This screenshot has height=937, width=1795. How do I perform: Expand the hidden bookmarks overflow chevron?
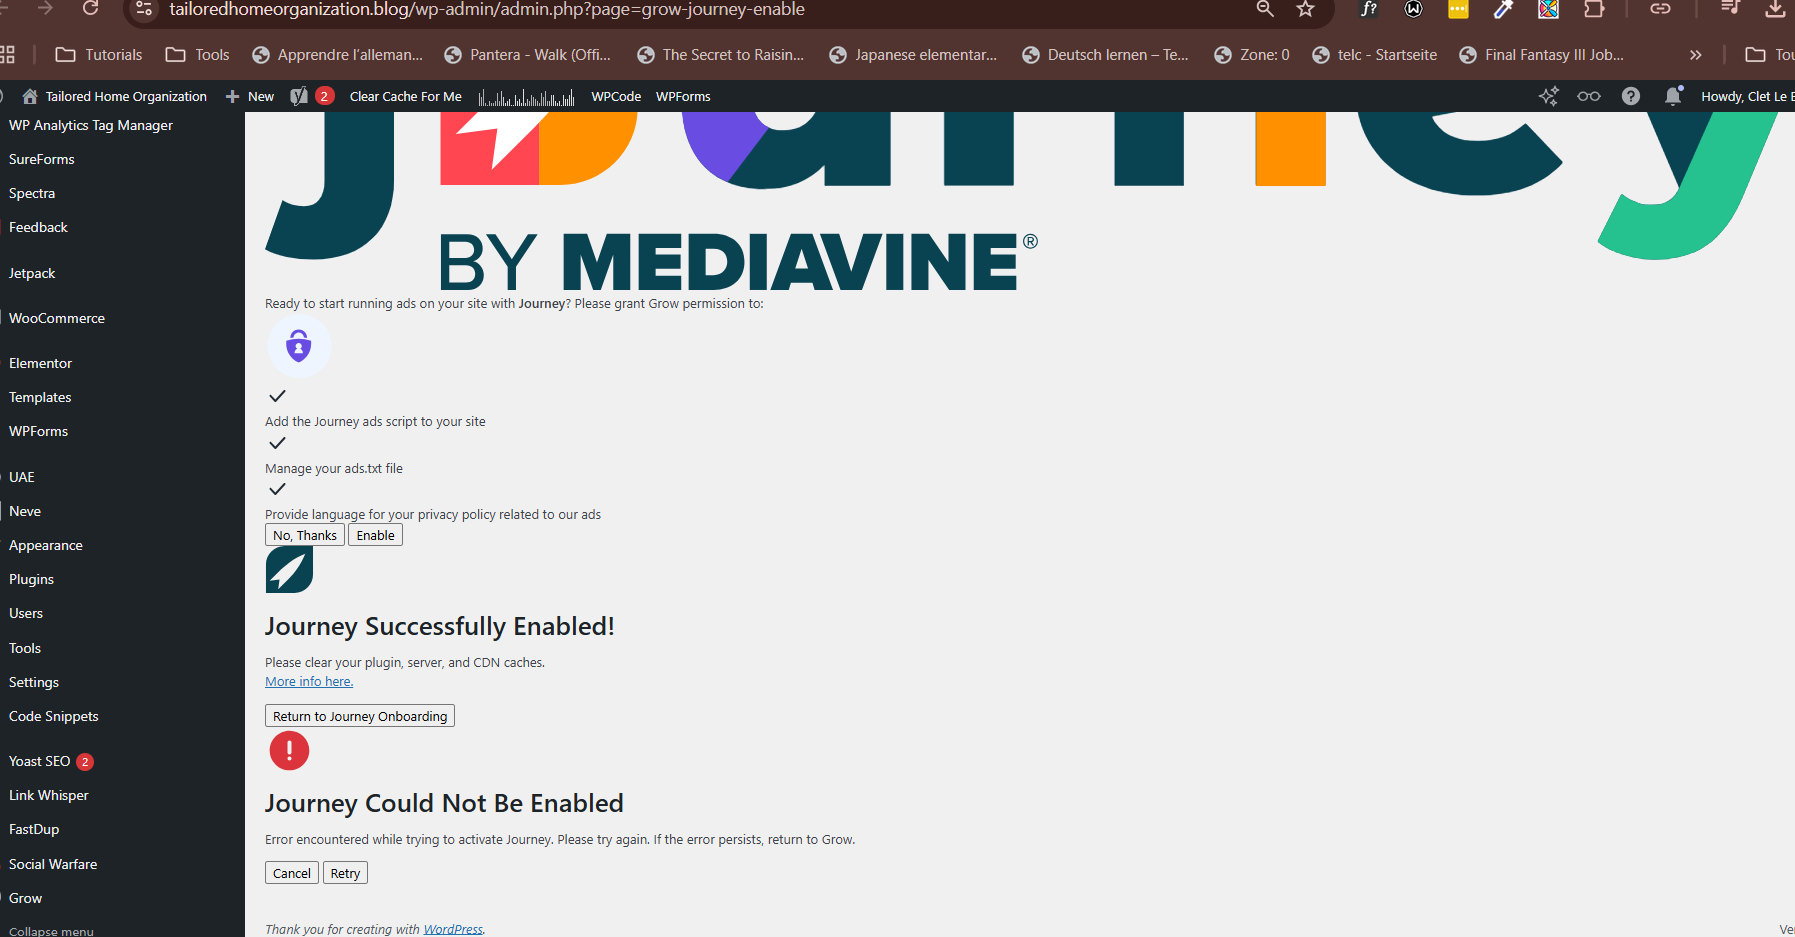point(1695,55)
